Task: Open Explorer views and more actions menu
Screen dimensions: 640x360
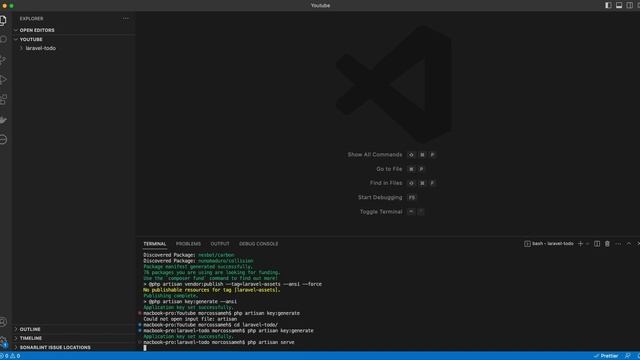Action: point(126,18)
